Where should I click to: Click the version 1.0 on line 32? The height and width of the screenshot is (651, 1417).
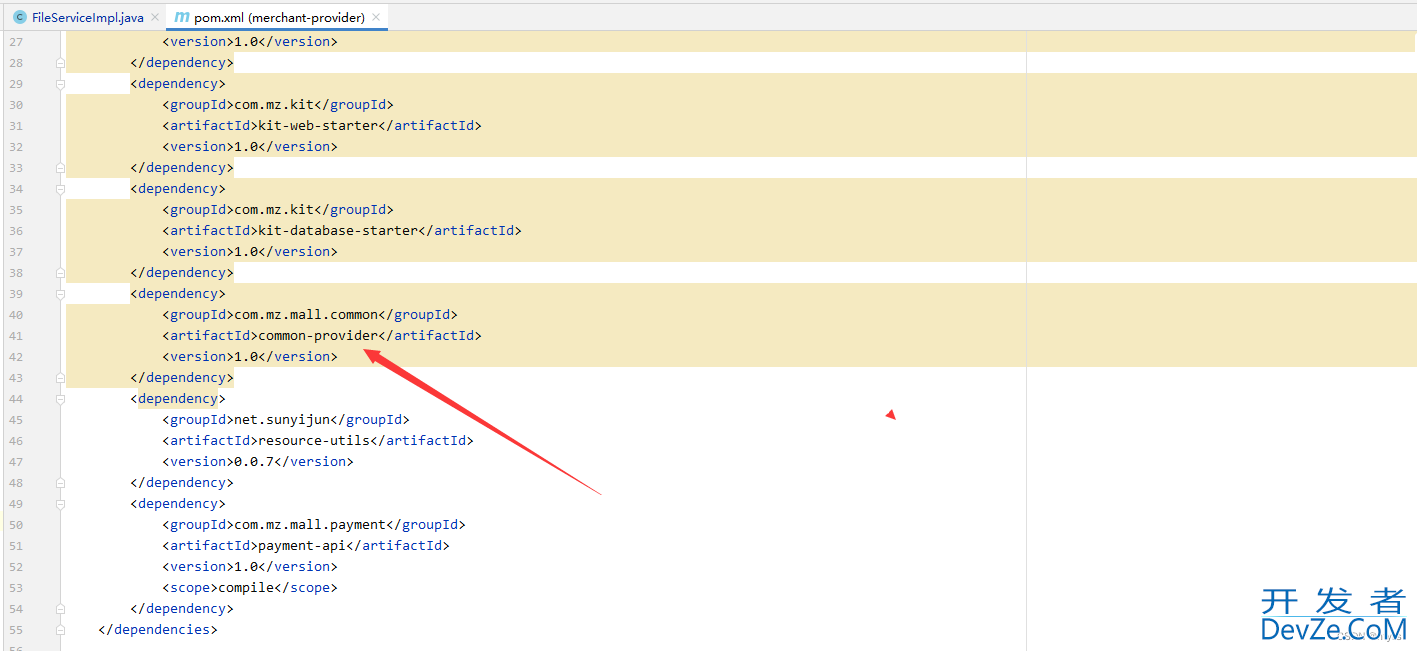(246, 147)
